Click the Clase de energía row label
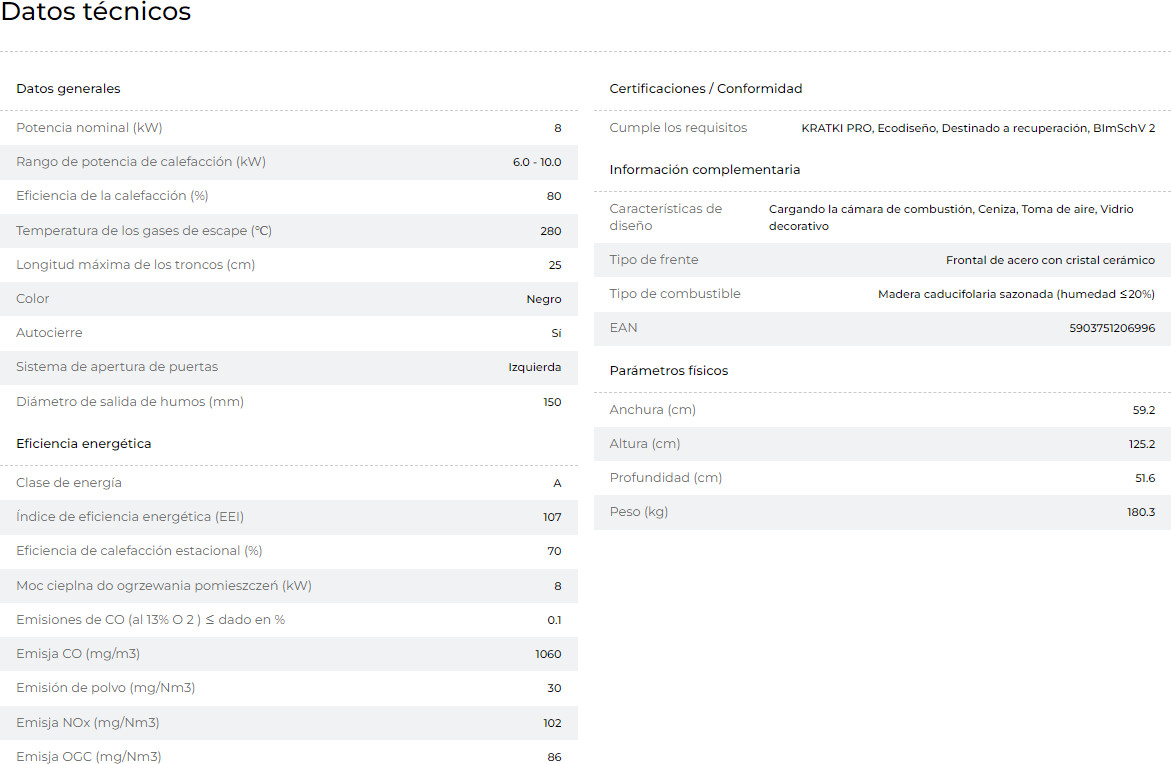This screenshot has width=1171, height=764. pos(69,483)
